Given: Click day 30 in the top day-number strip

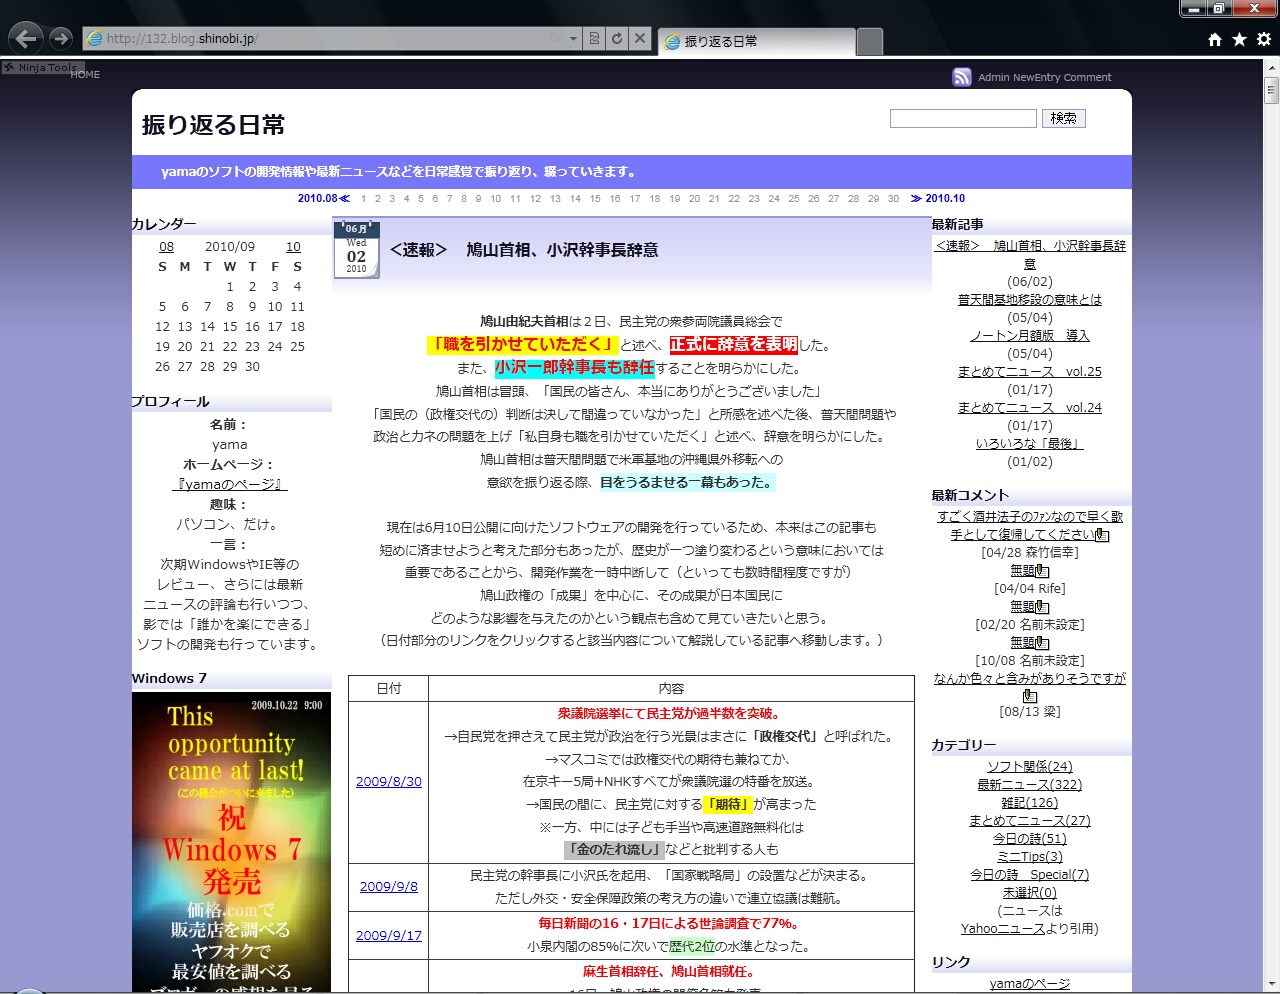Looking at the screenshot, I should click(893, 198).
